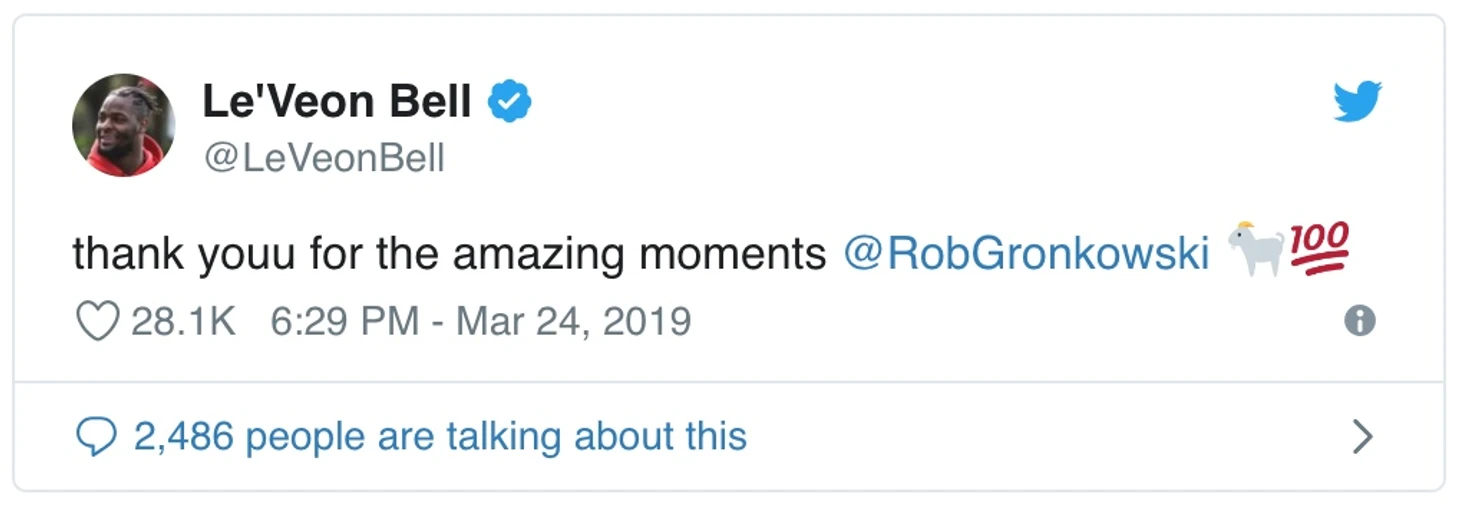This screenshot has height=508, width=1460.
Task: Click the word "Bell" in the header name
Action: 428,102
